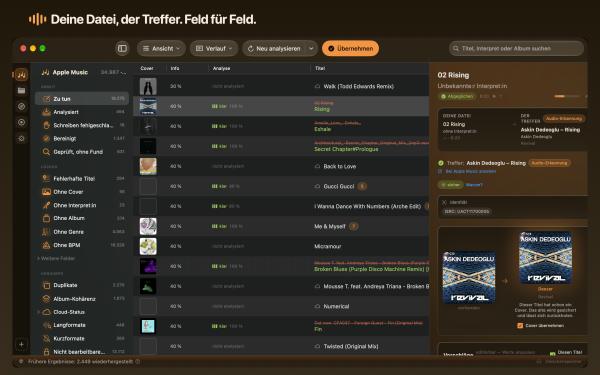Open the Ansicht dropdown
The width and height of the screenshot is (600, 375).
pyautogui.click(x=161, y=49)
